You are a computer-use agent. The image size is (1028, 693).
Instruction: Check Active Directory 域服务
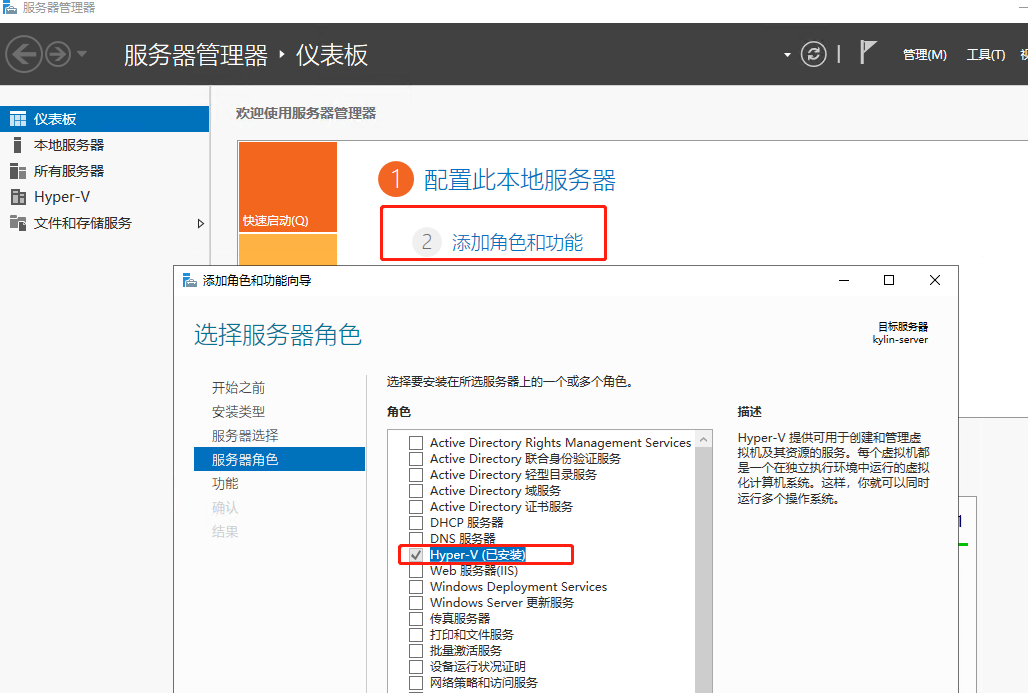416,490
